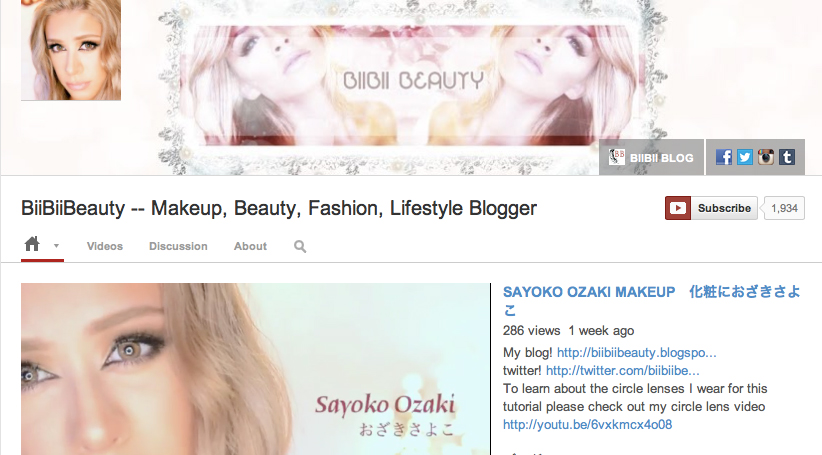822x455 pixels.
Task: Click the BiiBii Blog icon
Action: pos(617,157)
